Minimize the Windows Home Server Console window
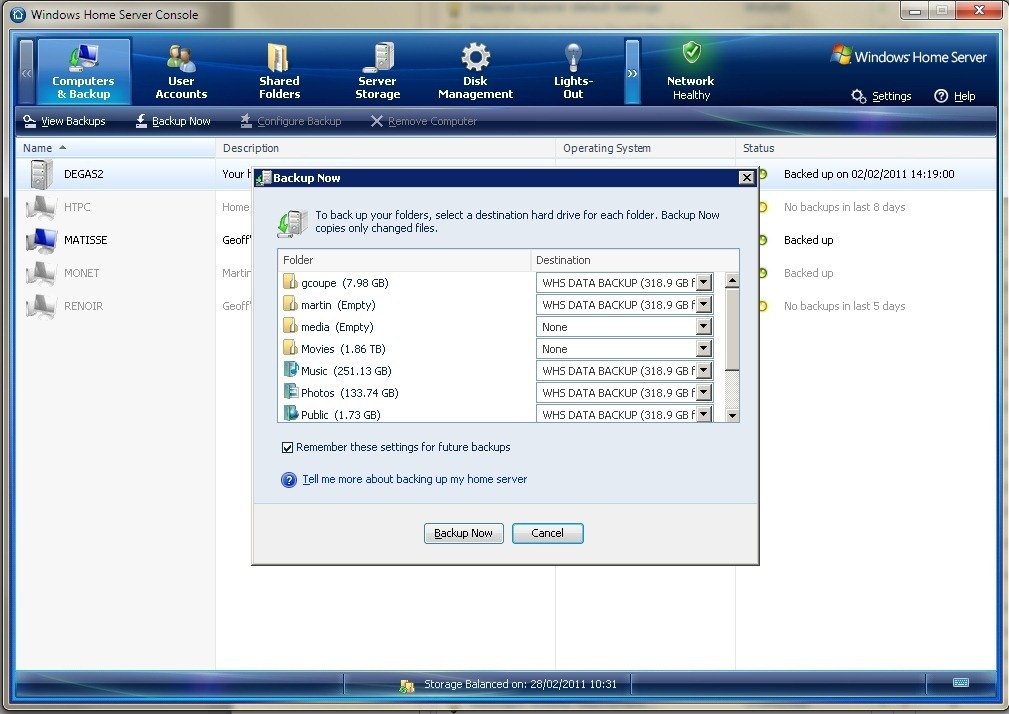This screenshot has width=1009, height=714. (915, 11)
